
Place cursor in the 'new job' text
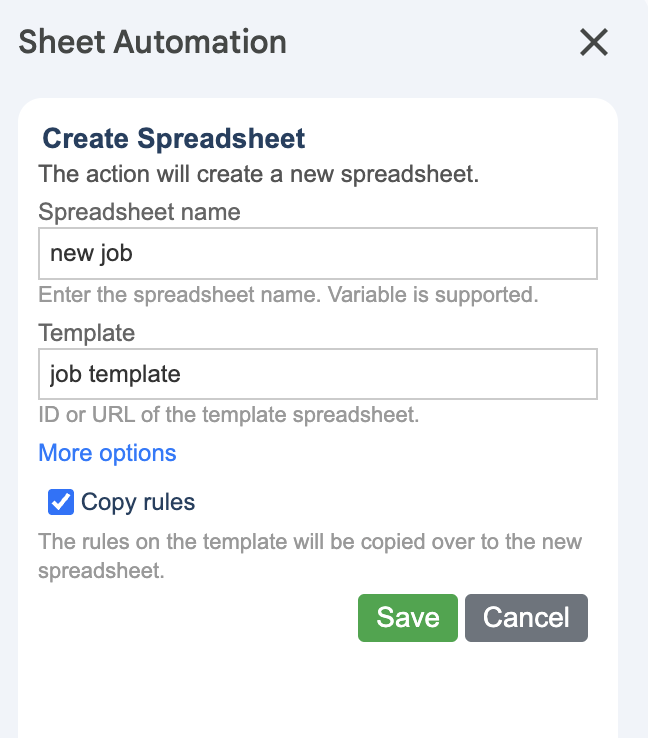pyautogui.click(x=91, y=254)
